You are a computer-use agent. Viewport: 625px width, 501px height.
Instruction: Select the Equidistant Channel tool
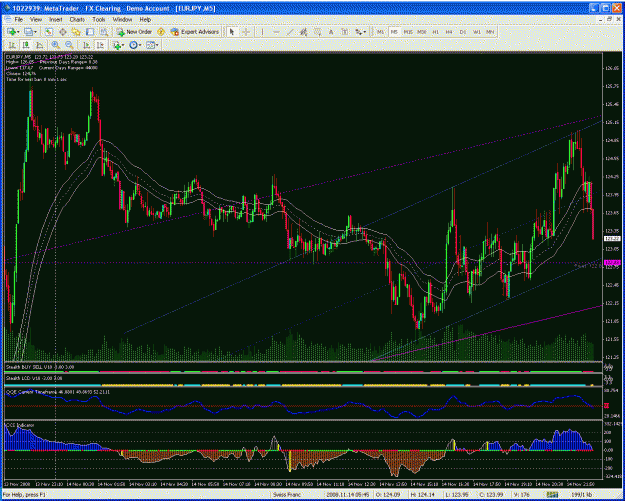click(304, 32)
